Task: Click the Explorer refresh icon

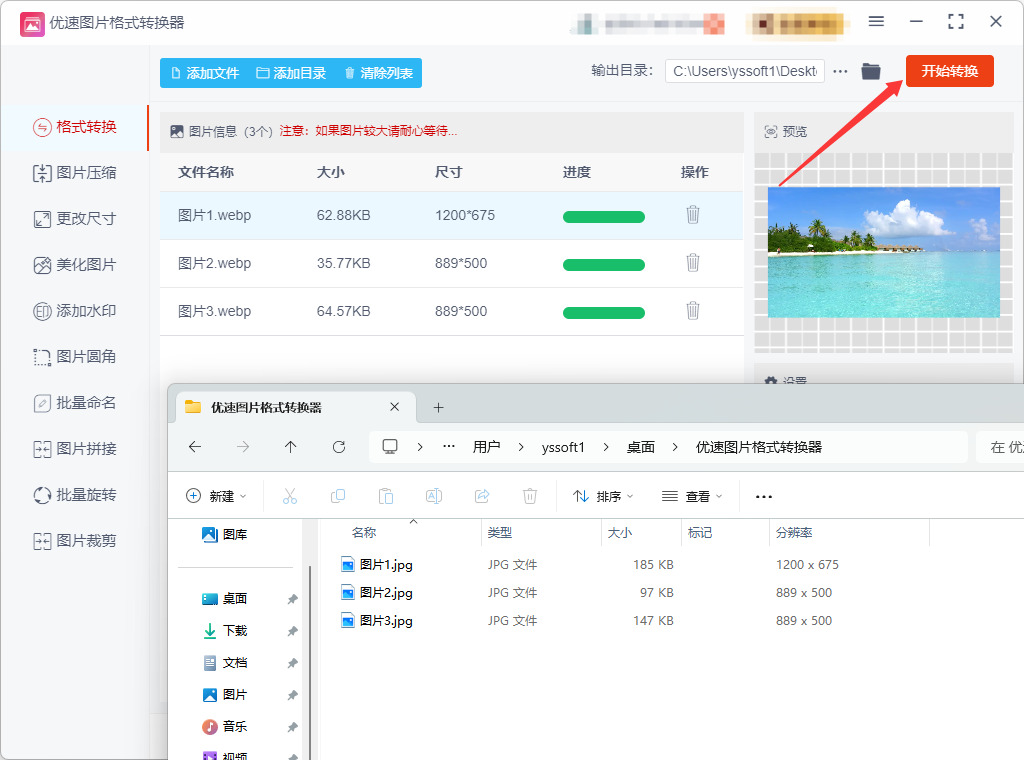Action: point(338,447)
